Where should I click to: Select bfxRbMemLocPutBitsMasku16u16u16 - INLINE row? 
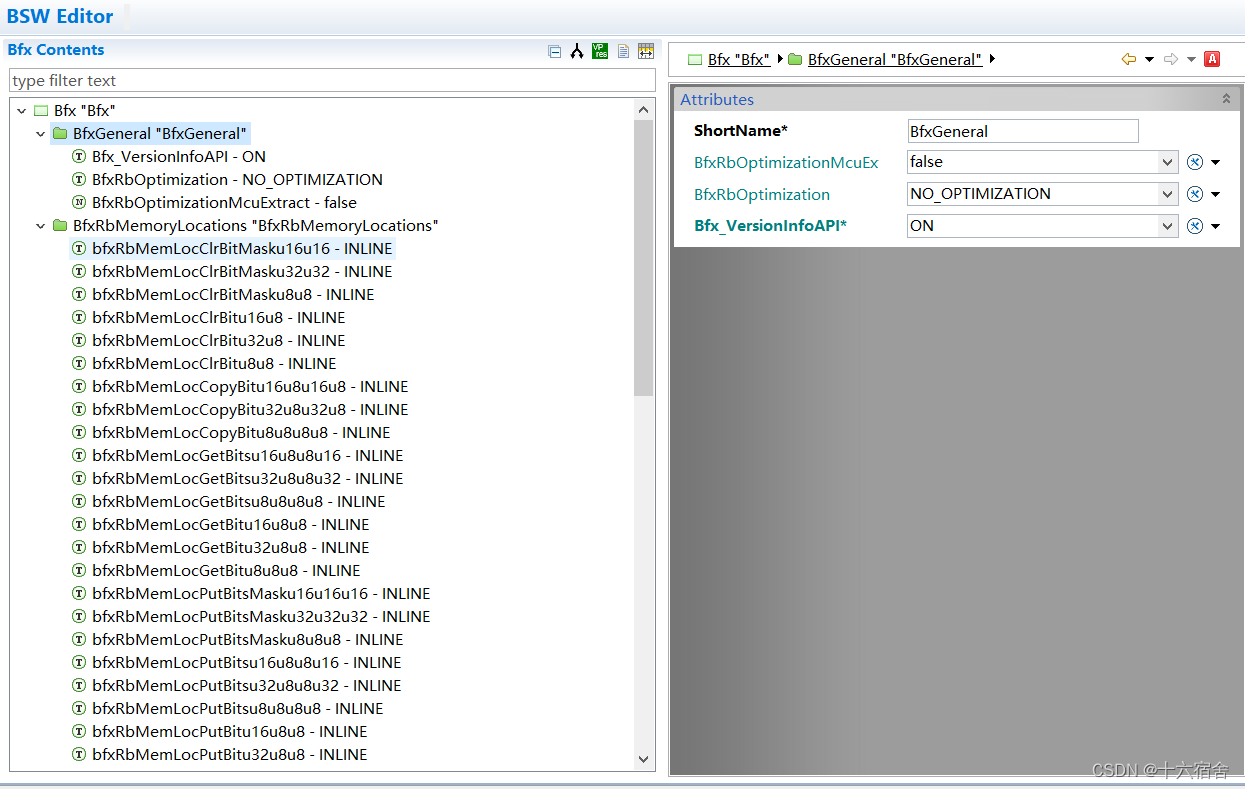261,593
